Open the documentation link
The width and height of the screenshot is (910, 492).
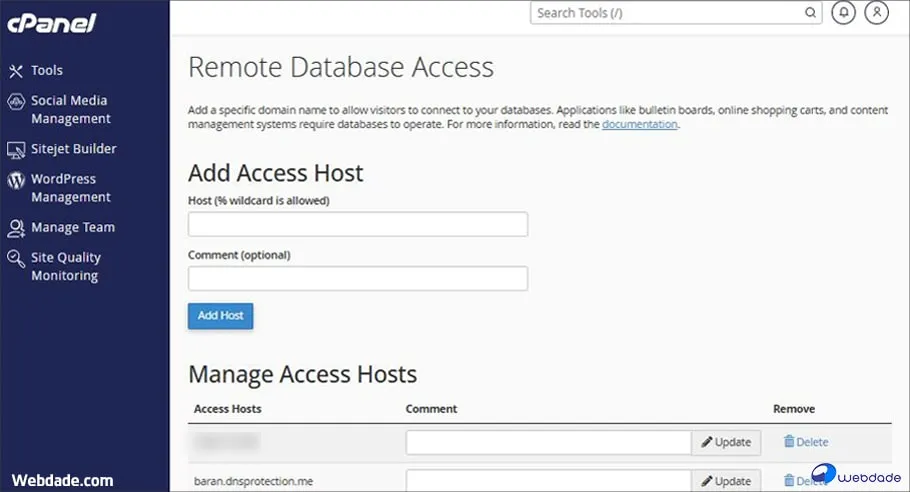pos(640,124)
